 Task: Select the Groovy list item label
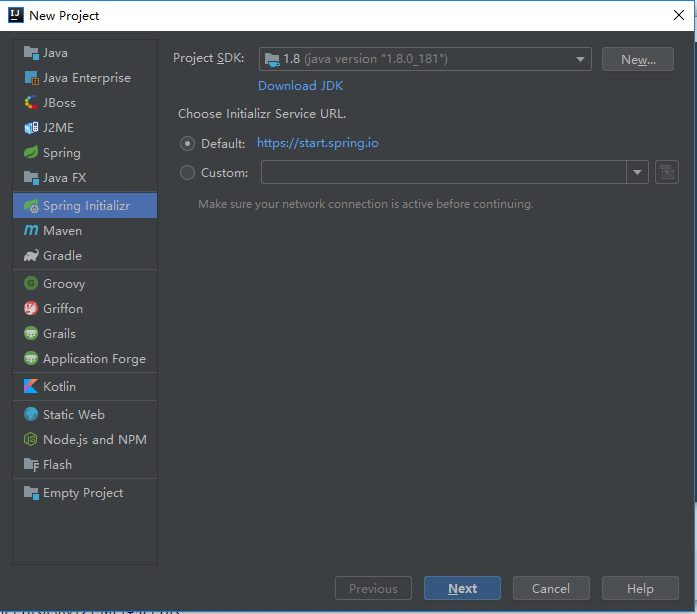pos(64,284)
